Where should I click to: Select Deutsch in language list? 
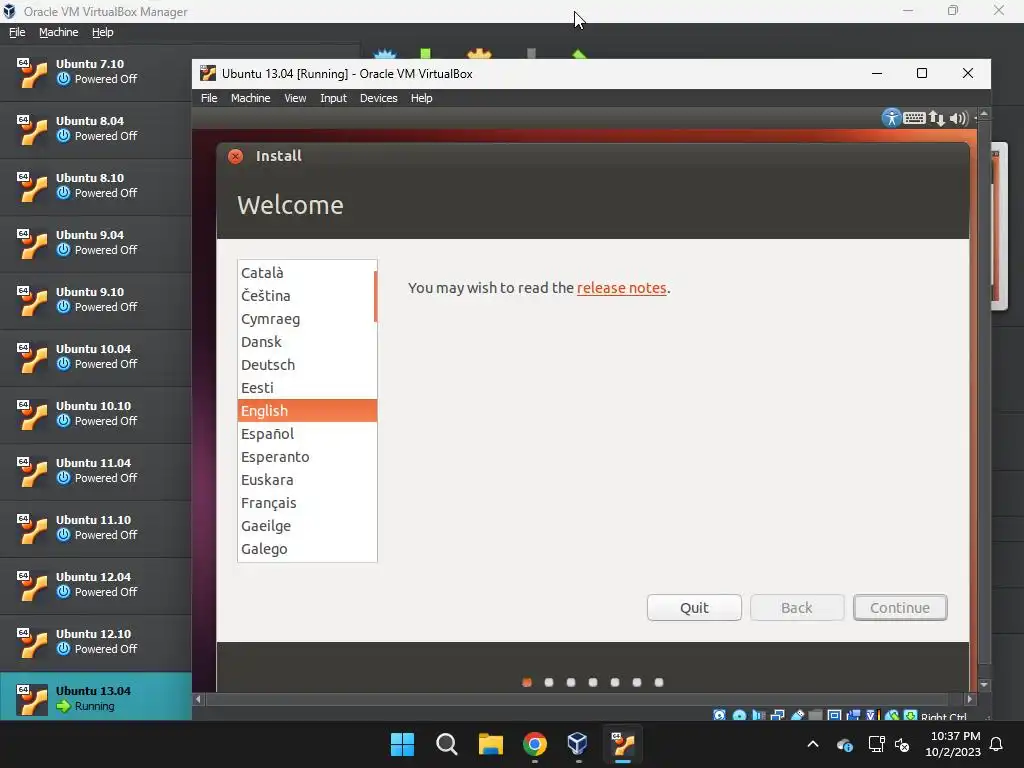click(x=306, y=364)
